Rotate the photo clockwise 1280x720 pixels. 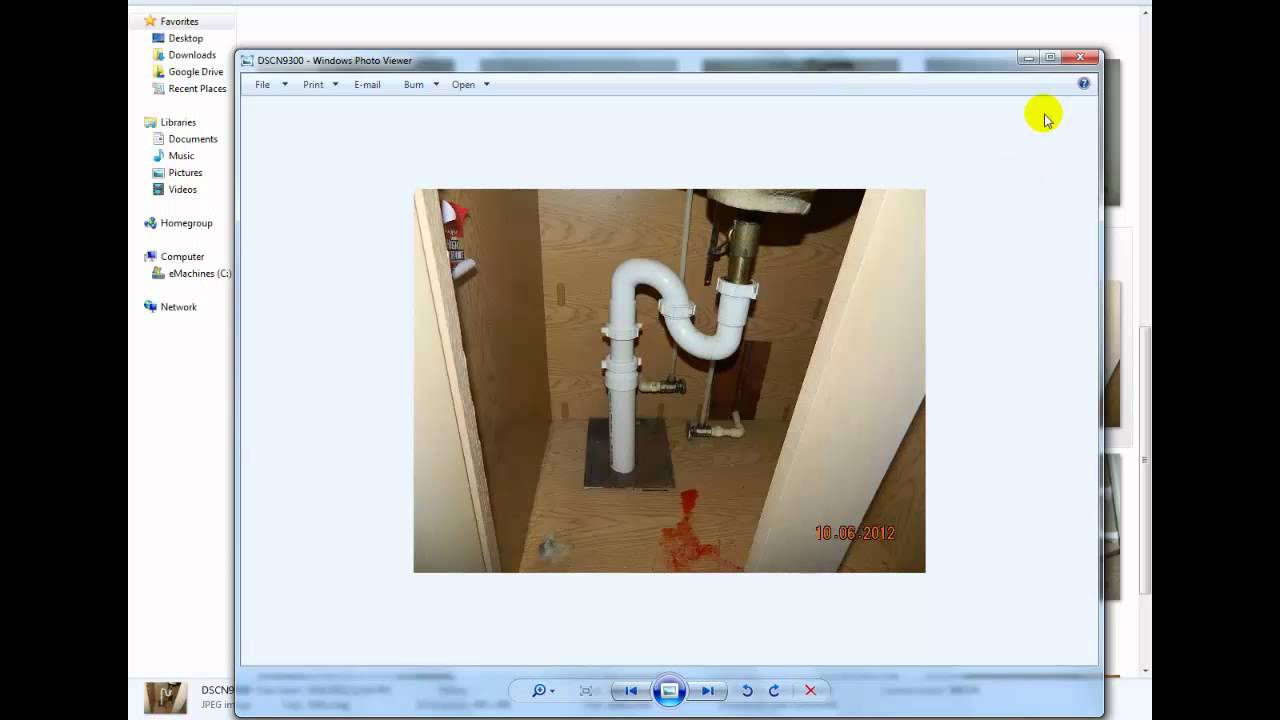(x=774, y=690)
